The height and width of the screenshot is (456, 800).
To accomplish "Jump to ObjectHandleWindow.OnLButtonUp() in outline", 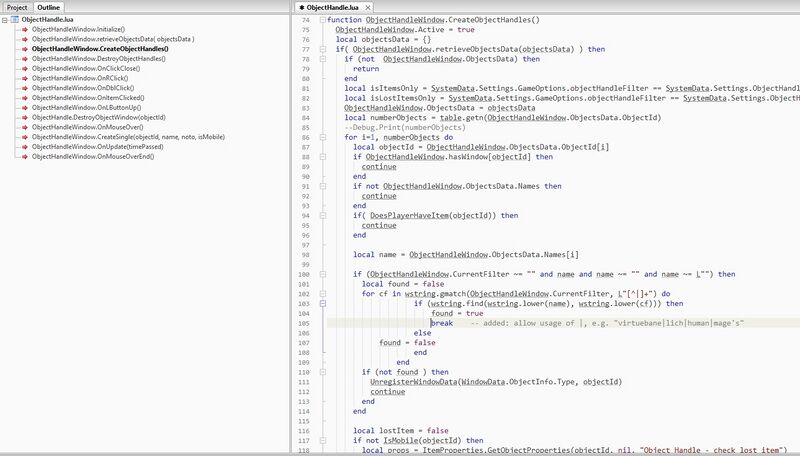I will [x=86, y=108].
